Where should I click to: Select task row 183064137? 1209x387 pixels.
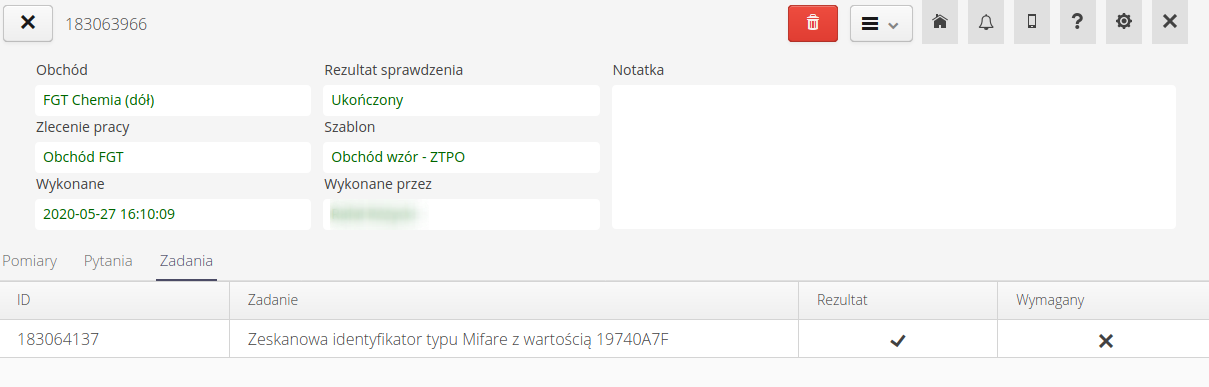[604, 339]
